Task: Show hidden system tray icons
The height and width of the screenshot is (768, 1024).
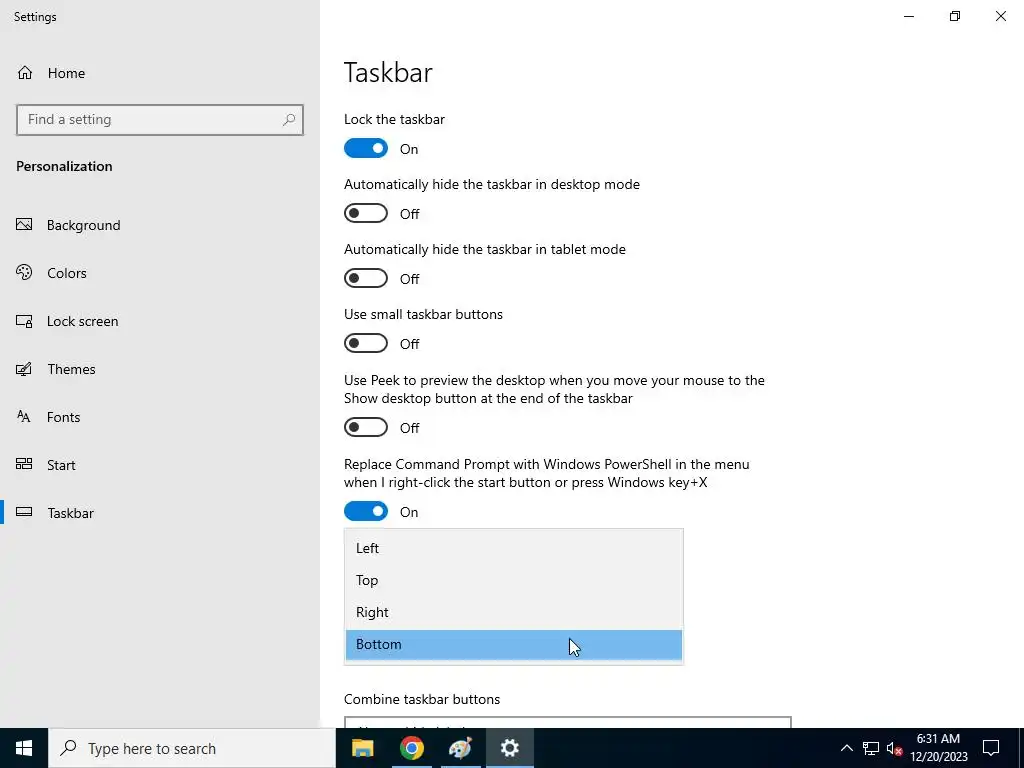Action: coord(846,748)
